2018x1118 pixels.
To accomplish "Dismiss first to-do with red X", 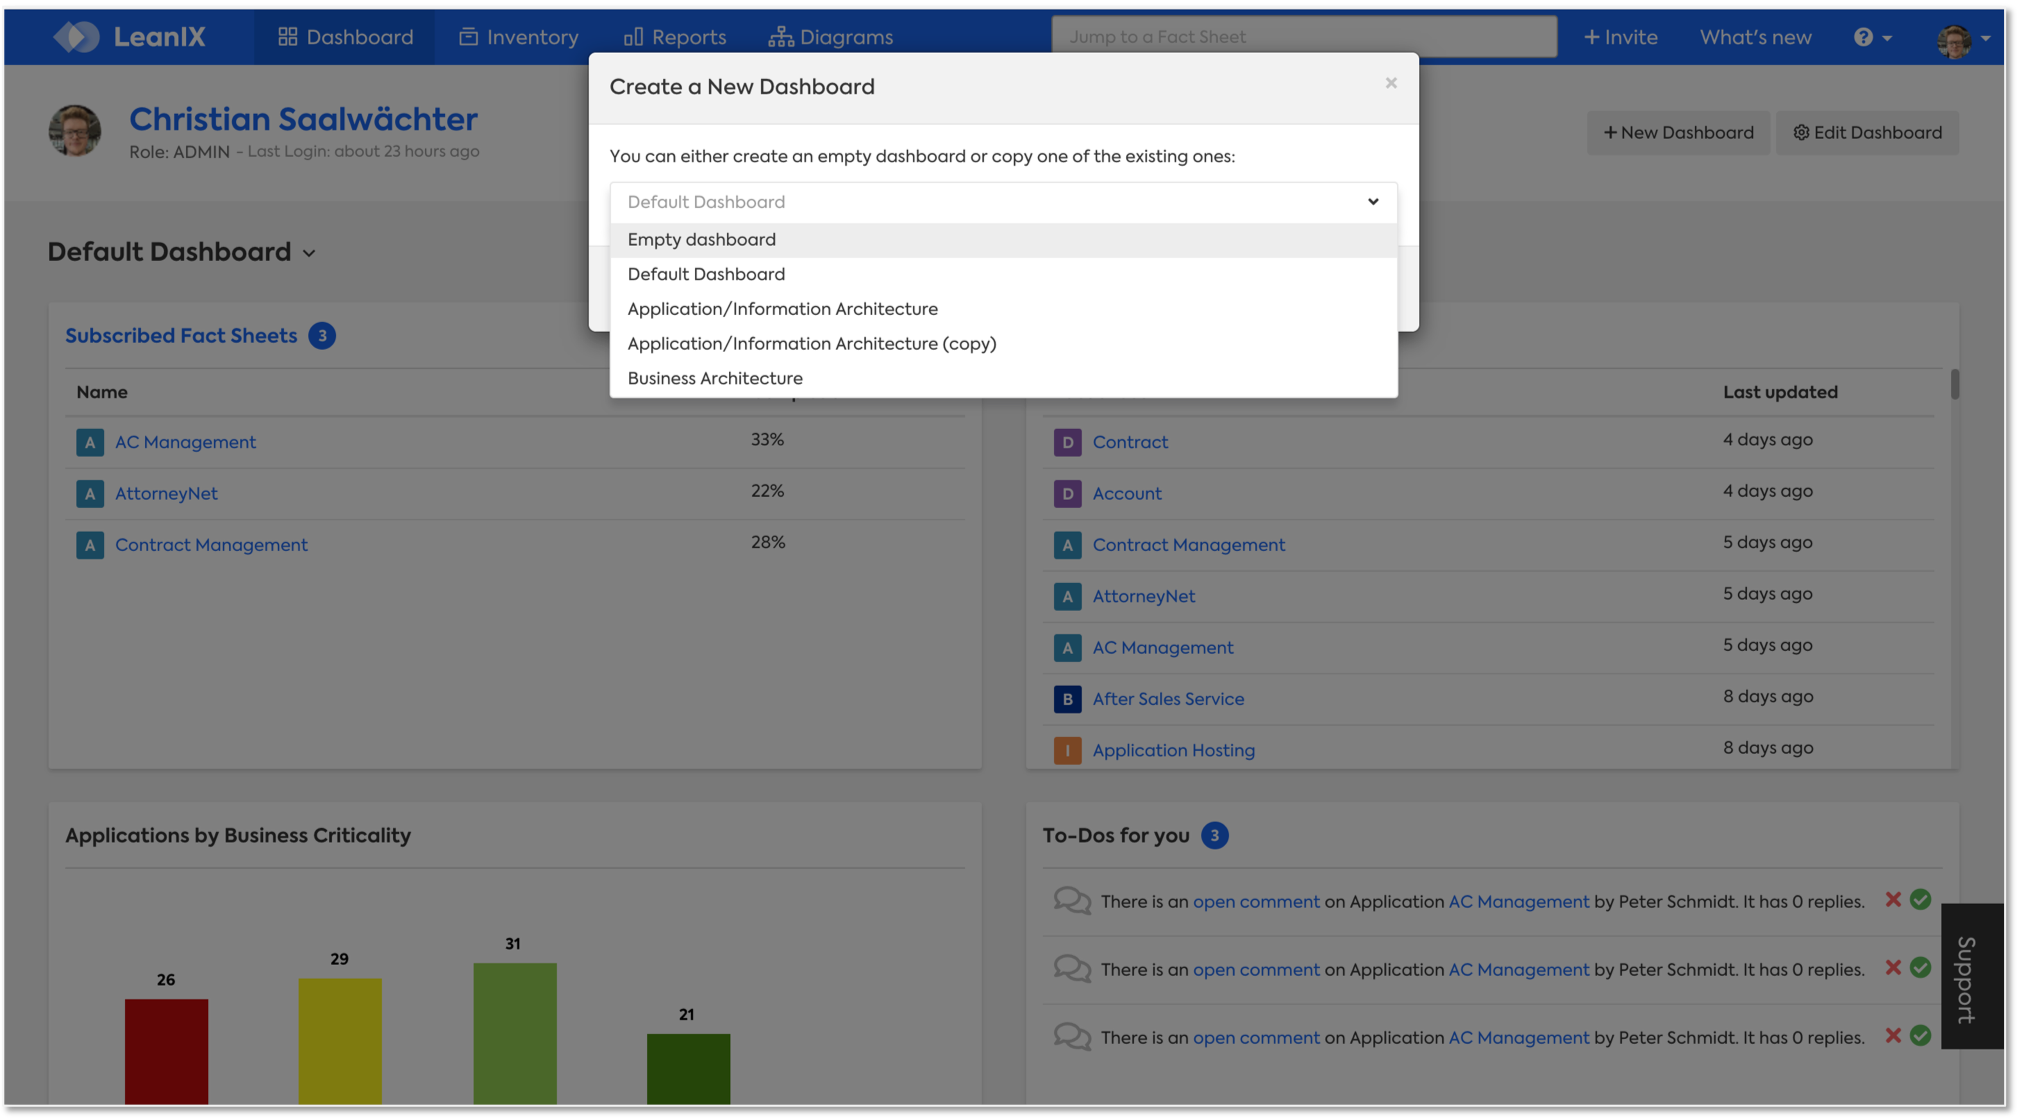I will point(1893,900).
